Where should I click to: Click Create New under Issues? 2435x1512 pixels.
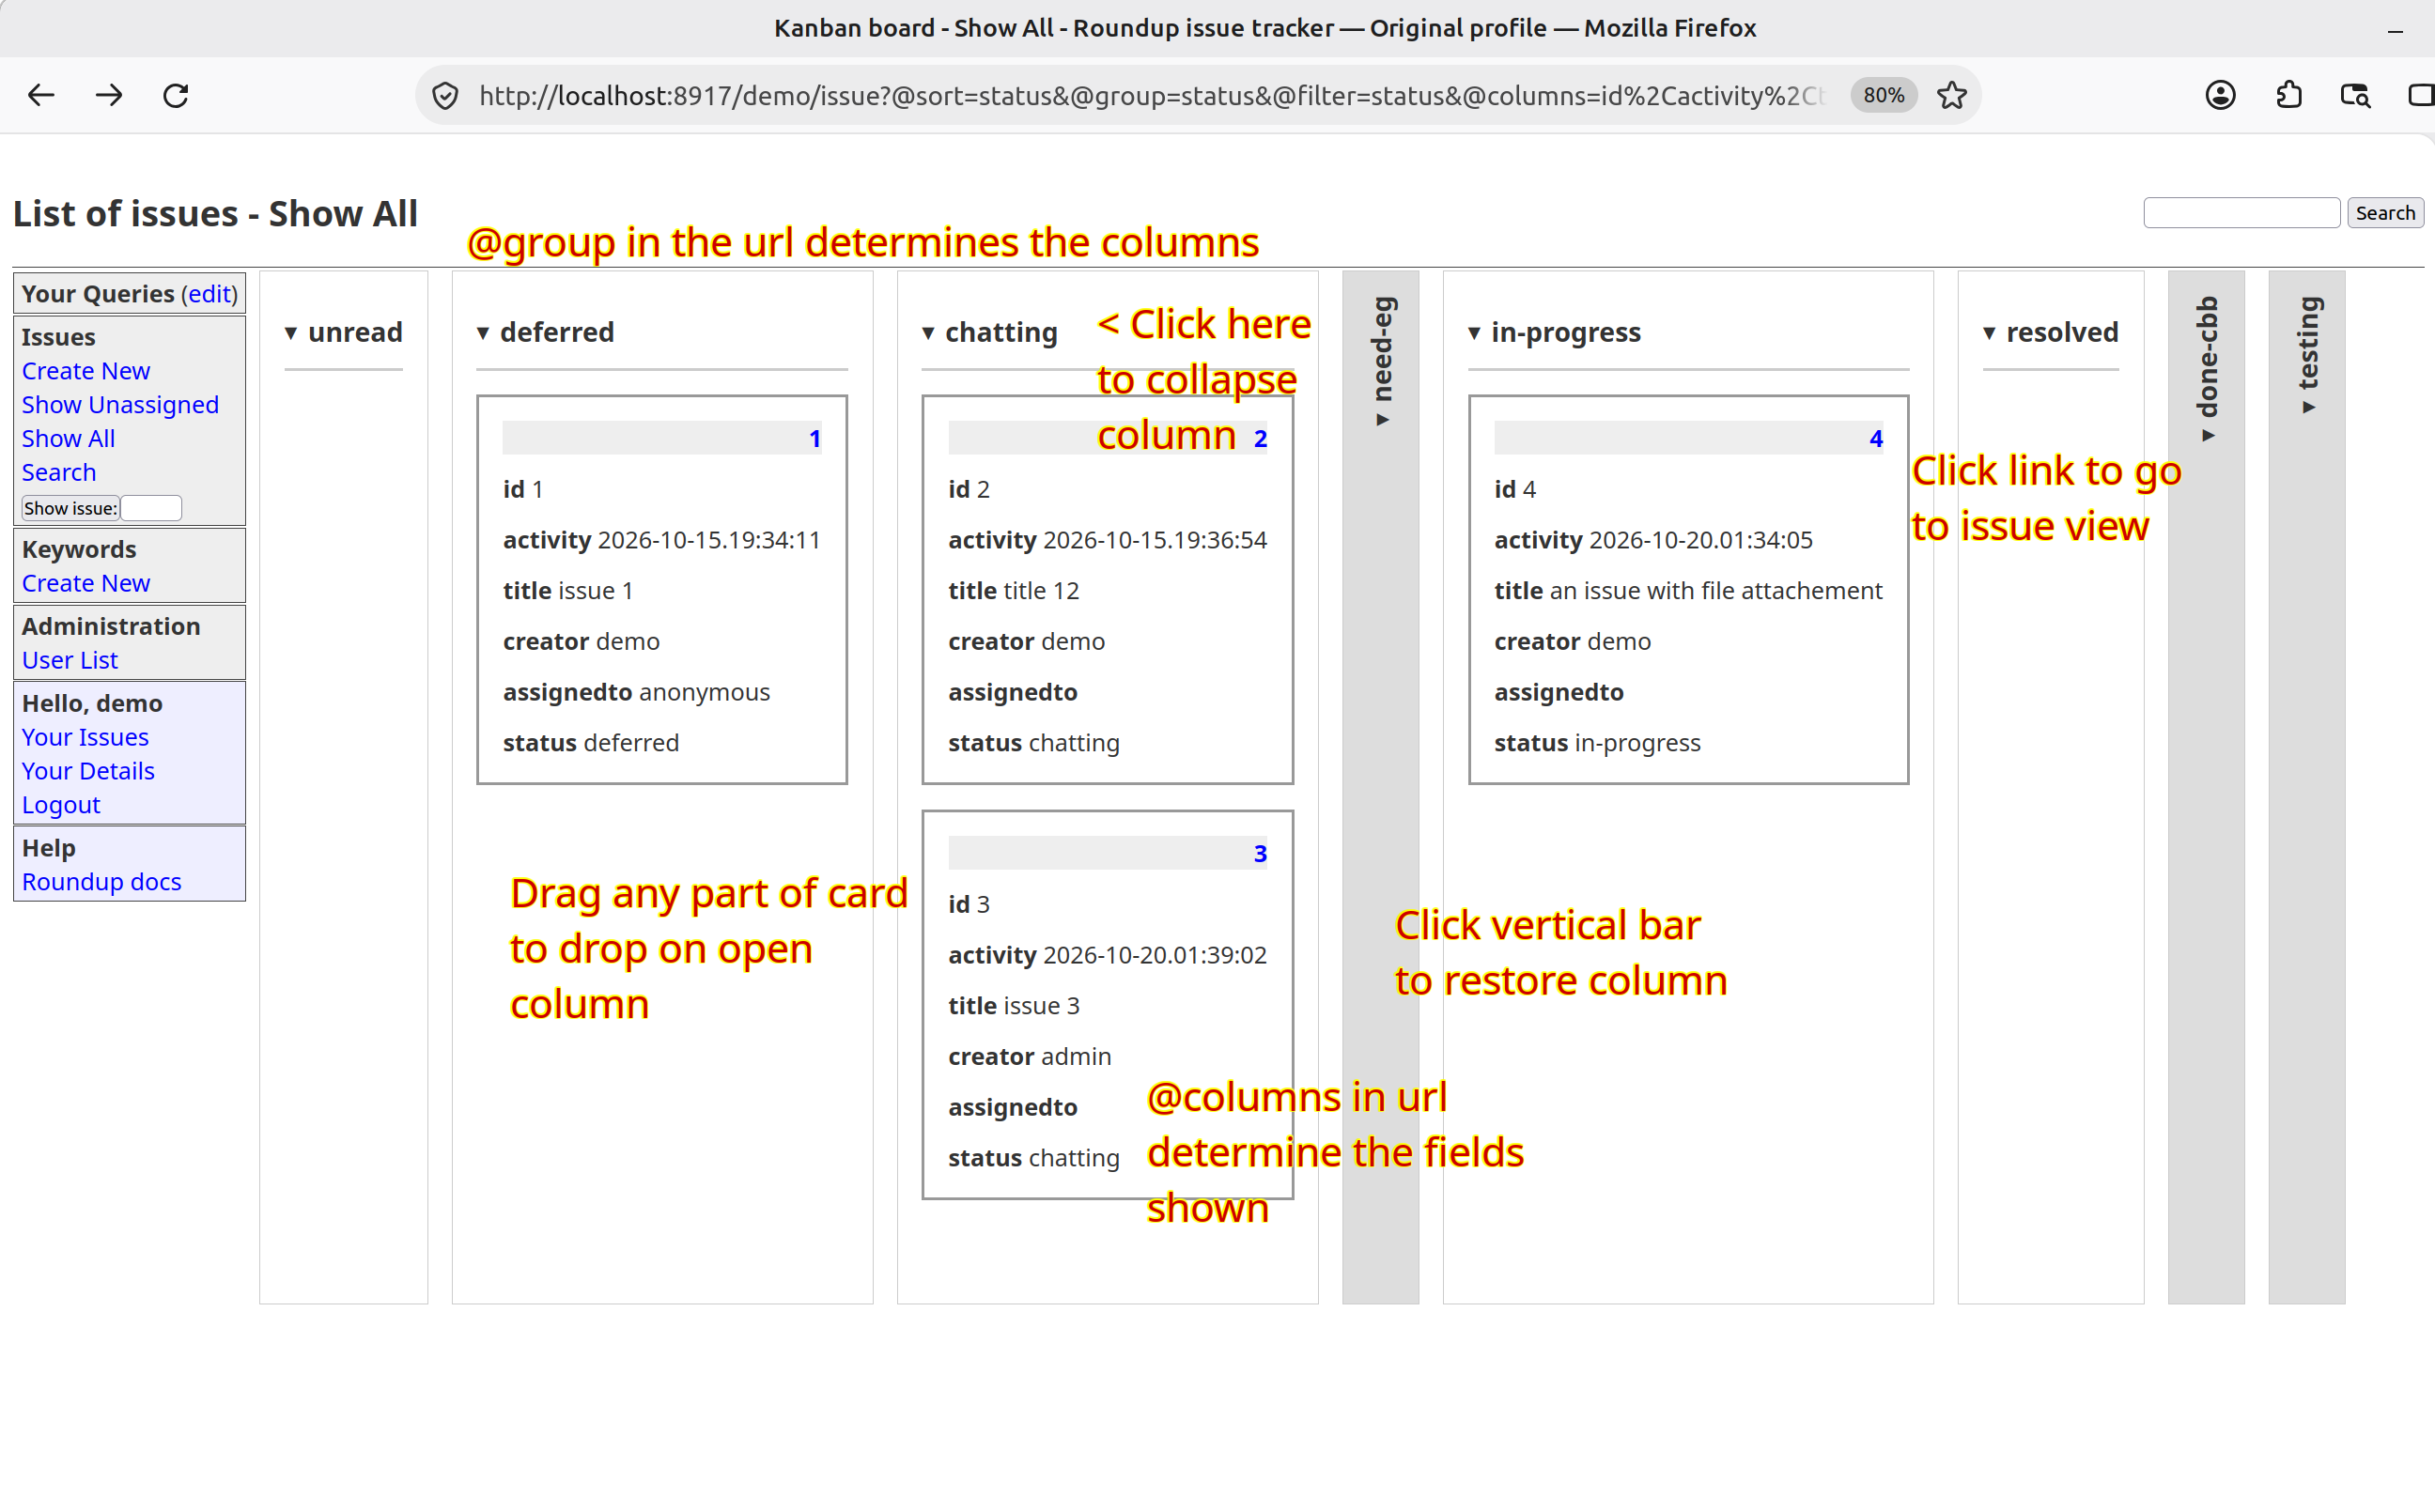pos(86,371)
